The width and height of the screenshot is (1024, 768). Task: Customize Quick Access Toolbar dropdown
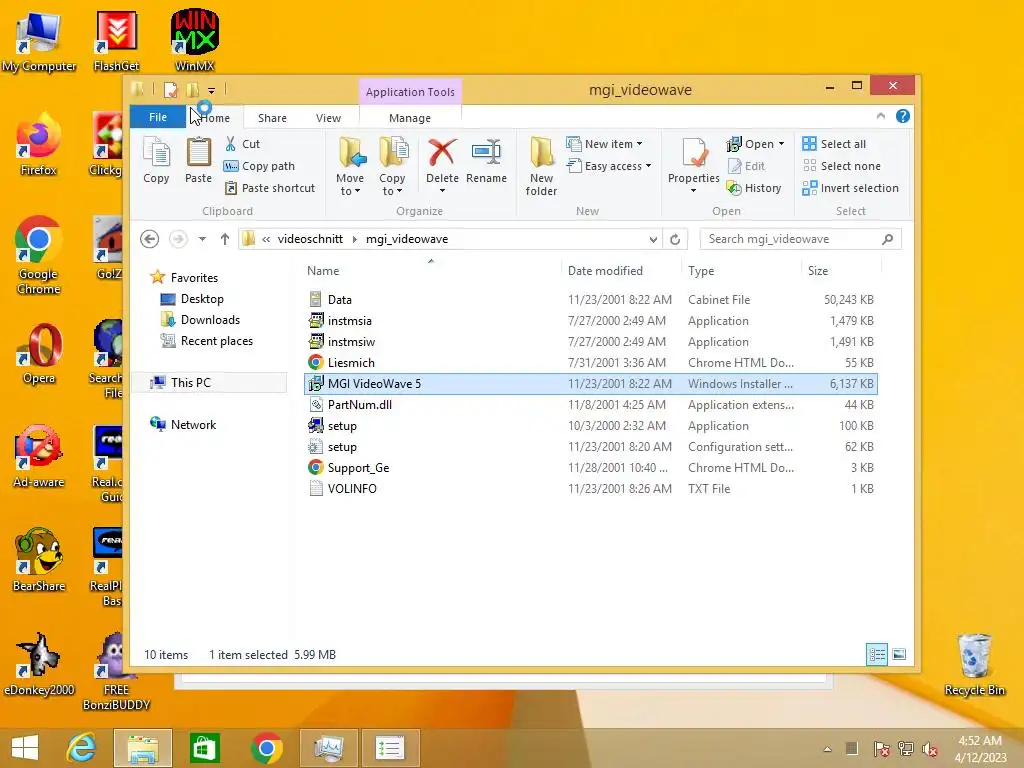(212, 90)
